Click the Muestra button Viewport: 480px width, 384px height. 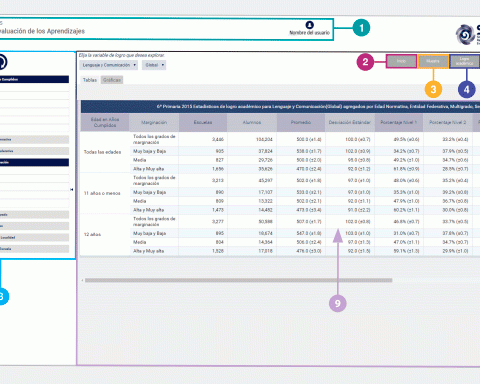pos(433,61)
